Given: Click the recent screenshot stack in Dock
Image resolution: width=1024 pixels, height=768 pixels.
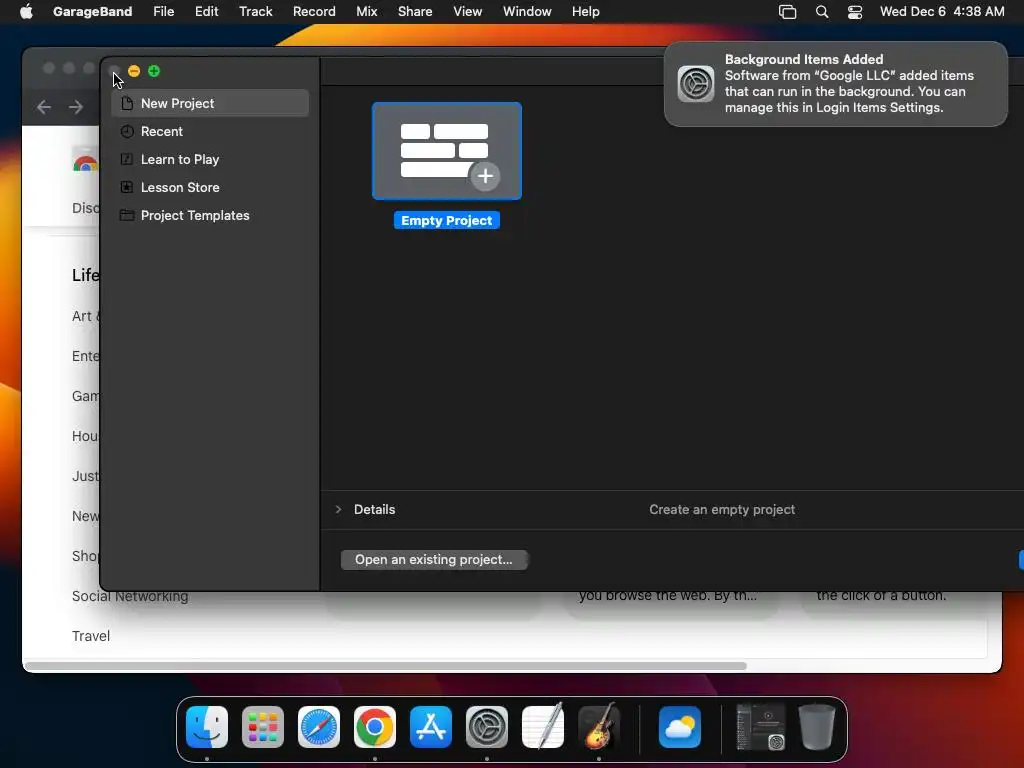Looking at the screenshot, I should click(760, 727).
